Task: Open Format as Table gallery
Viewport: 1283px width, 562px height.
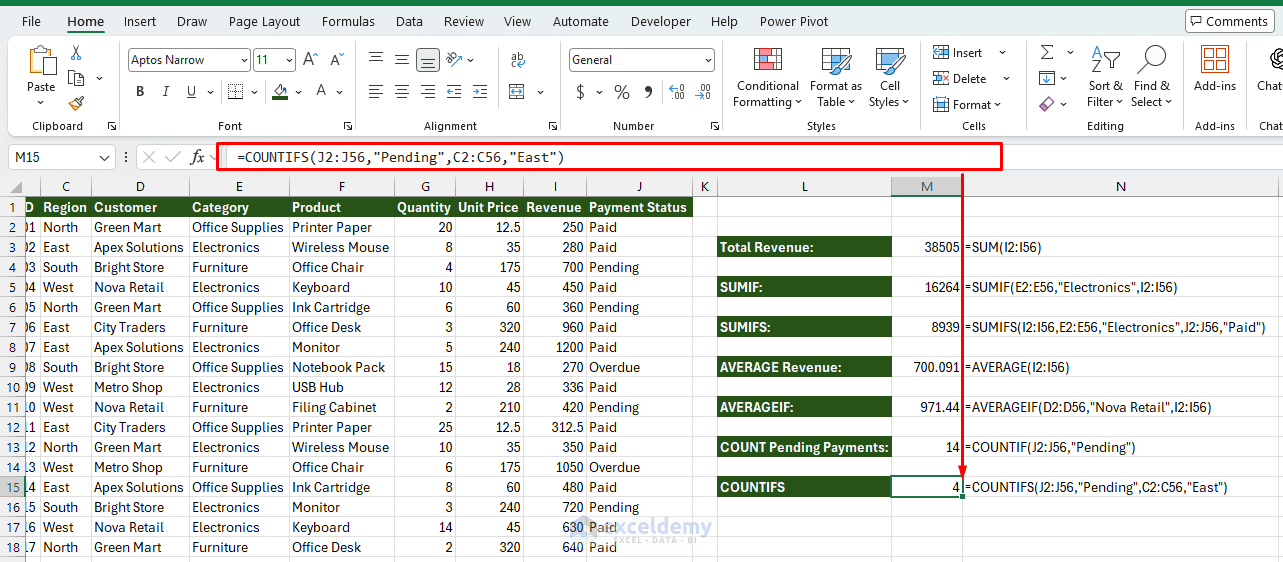Action: tap(836, 78)
